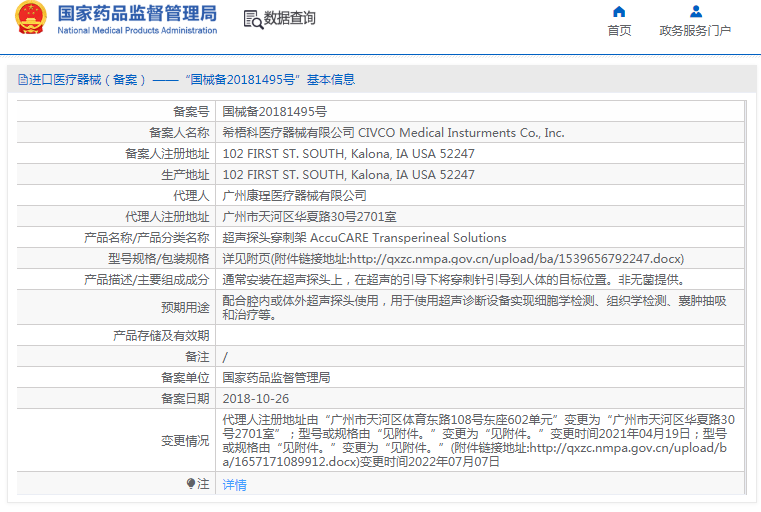Click the 产品存储及有效期 label
The width and height of the screenshot is (761, 512).
161,335
